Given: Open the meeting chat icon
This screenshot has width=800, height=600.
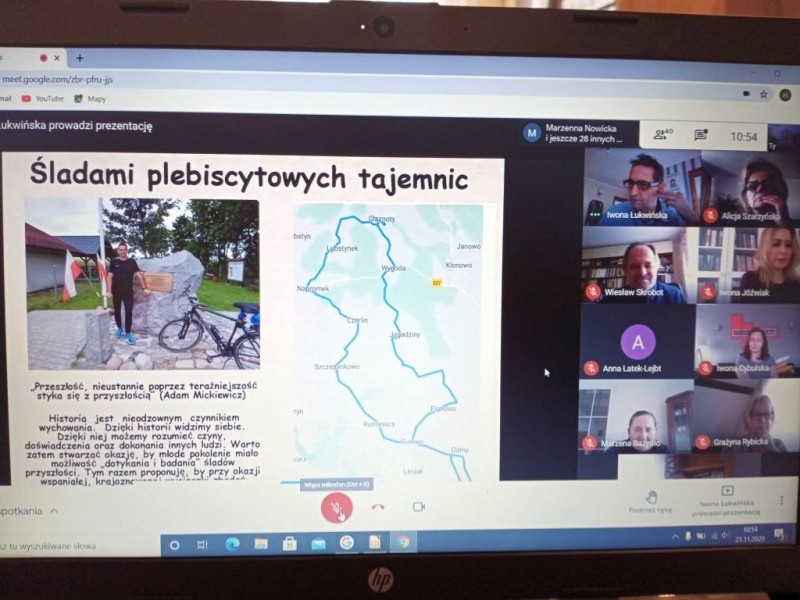Looking at the screenshot, I should pos(701,136).
